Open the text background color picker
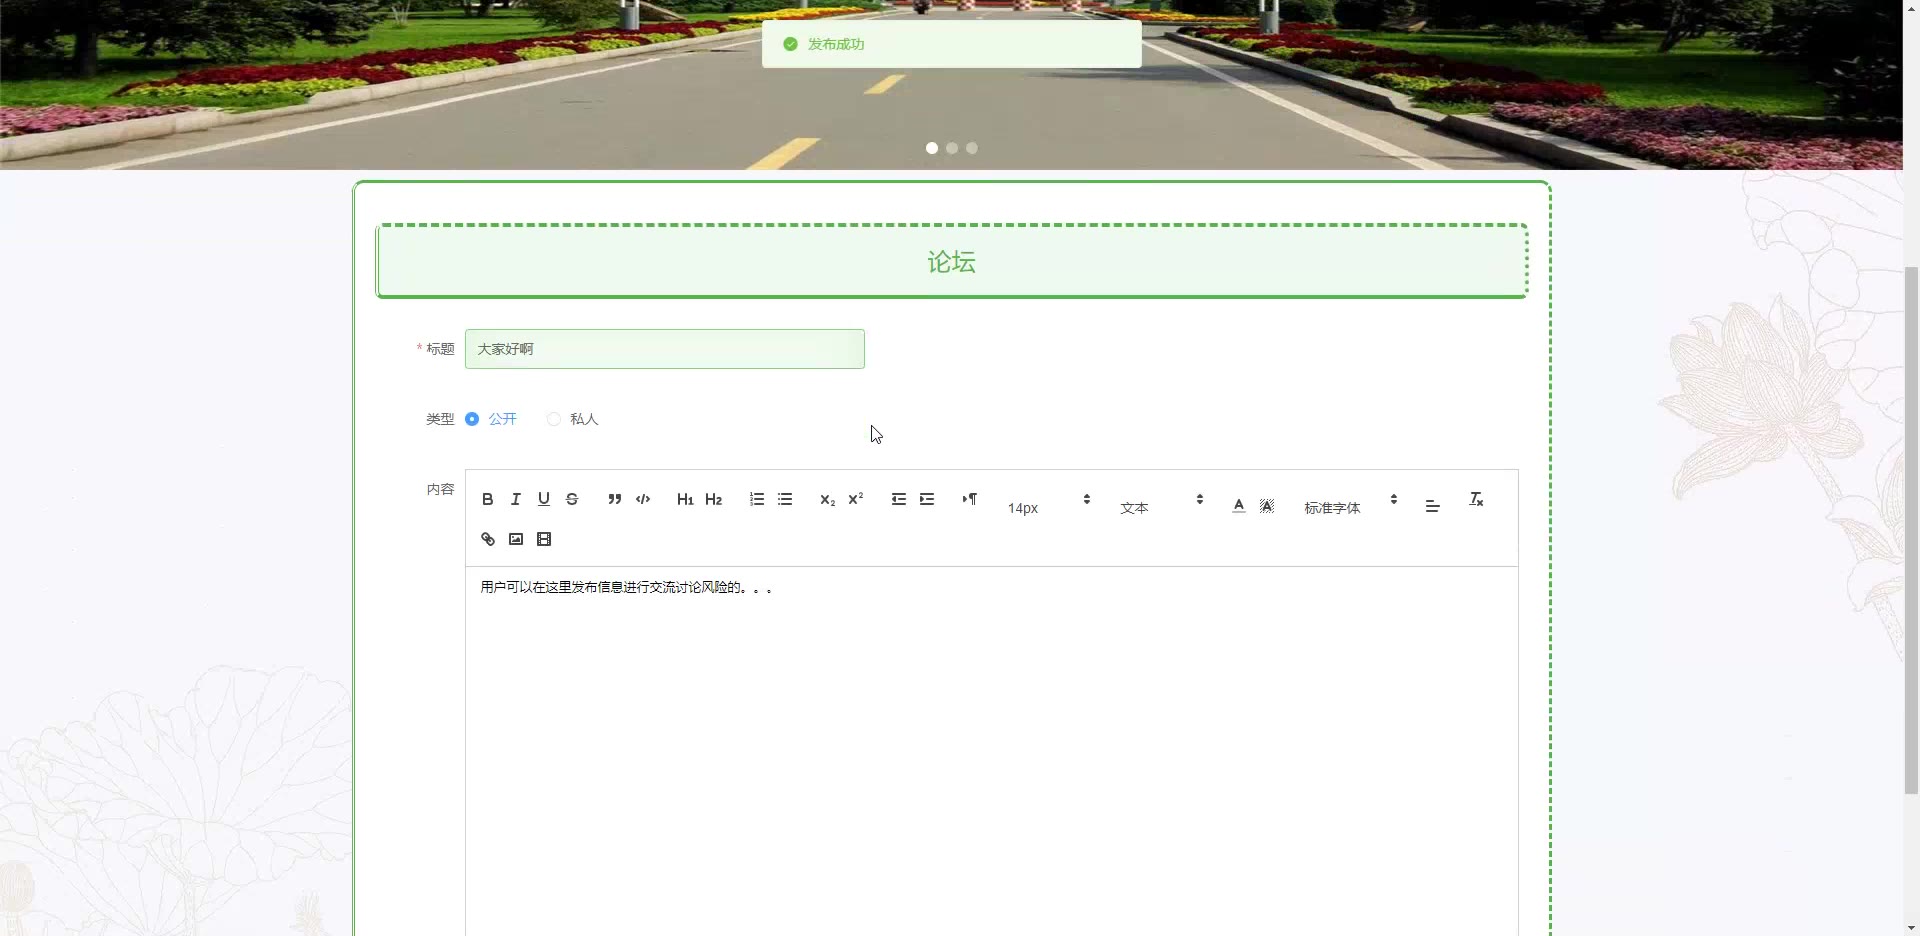The width and height of the screenshot is (1920, 936). pos(1267,506)
